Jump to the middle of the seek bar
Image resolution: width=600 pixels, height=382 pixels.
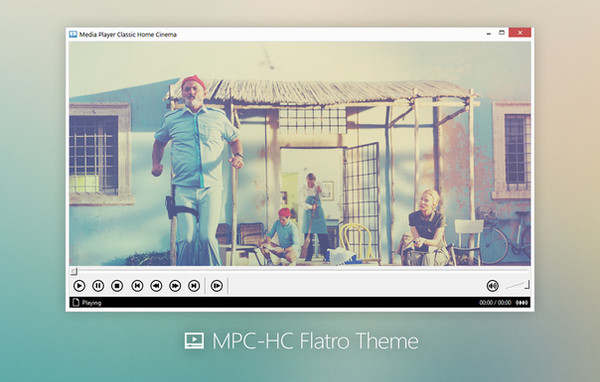pos(300,271)
